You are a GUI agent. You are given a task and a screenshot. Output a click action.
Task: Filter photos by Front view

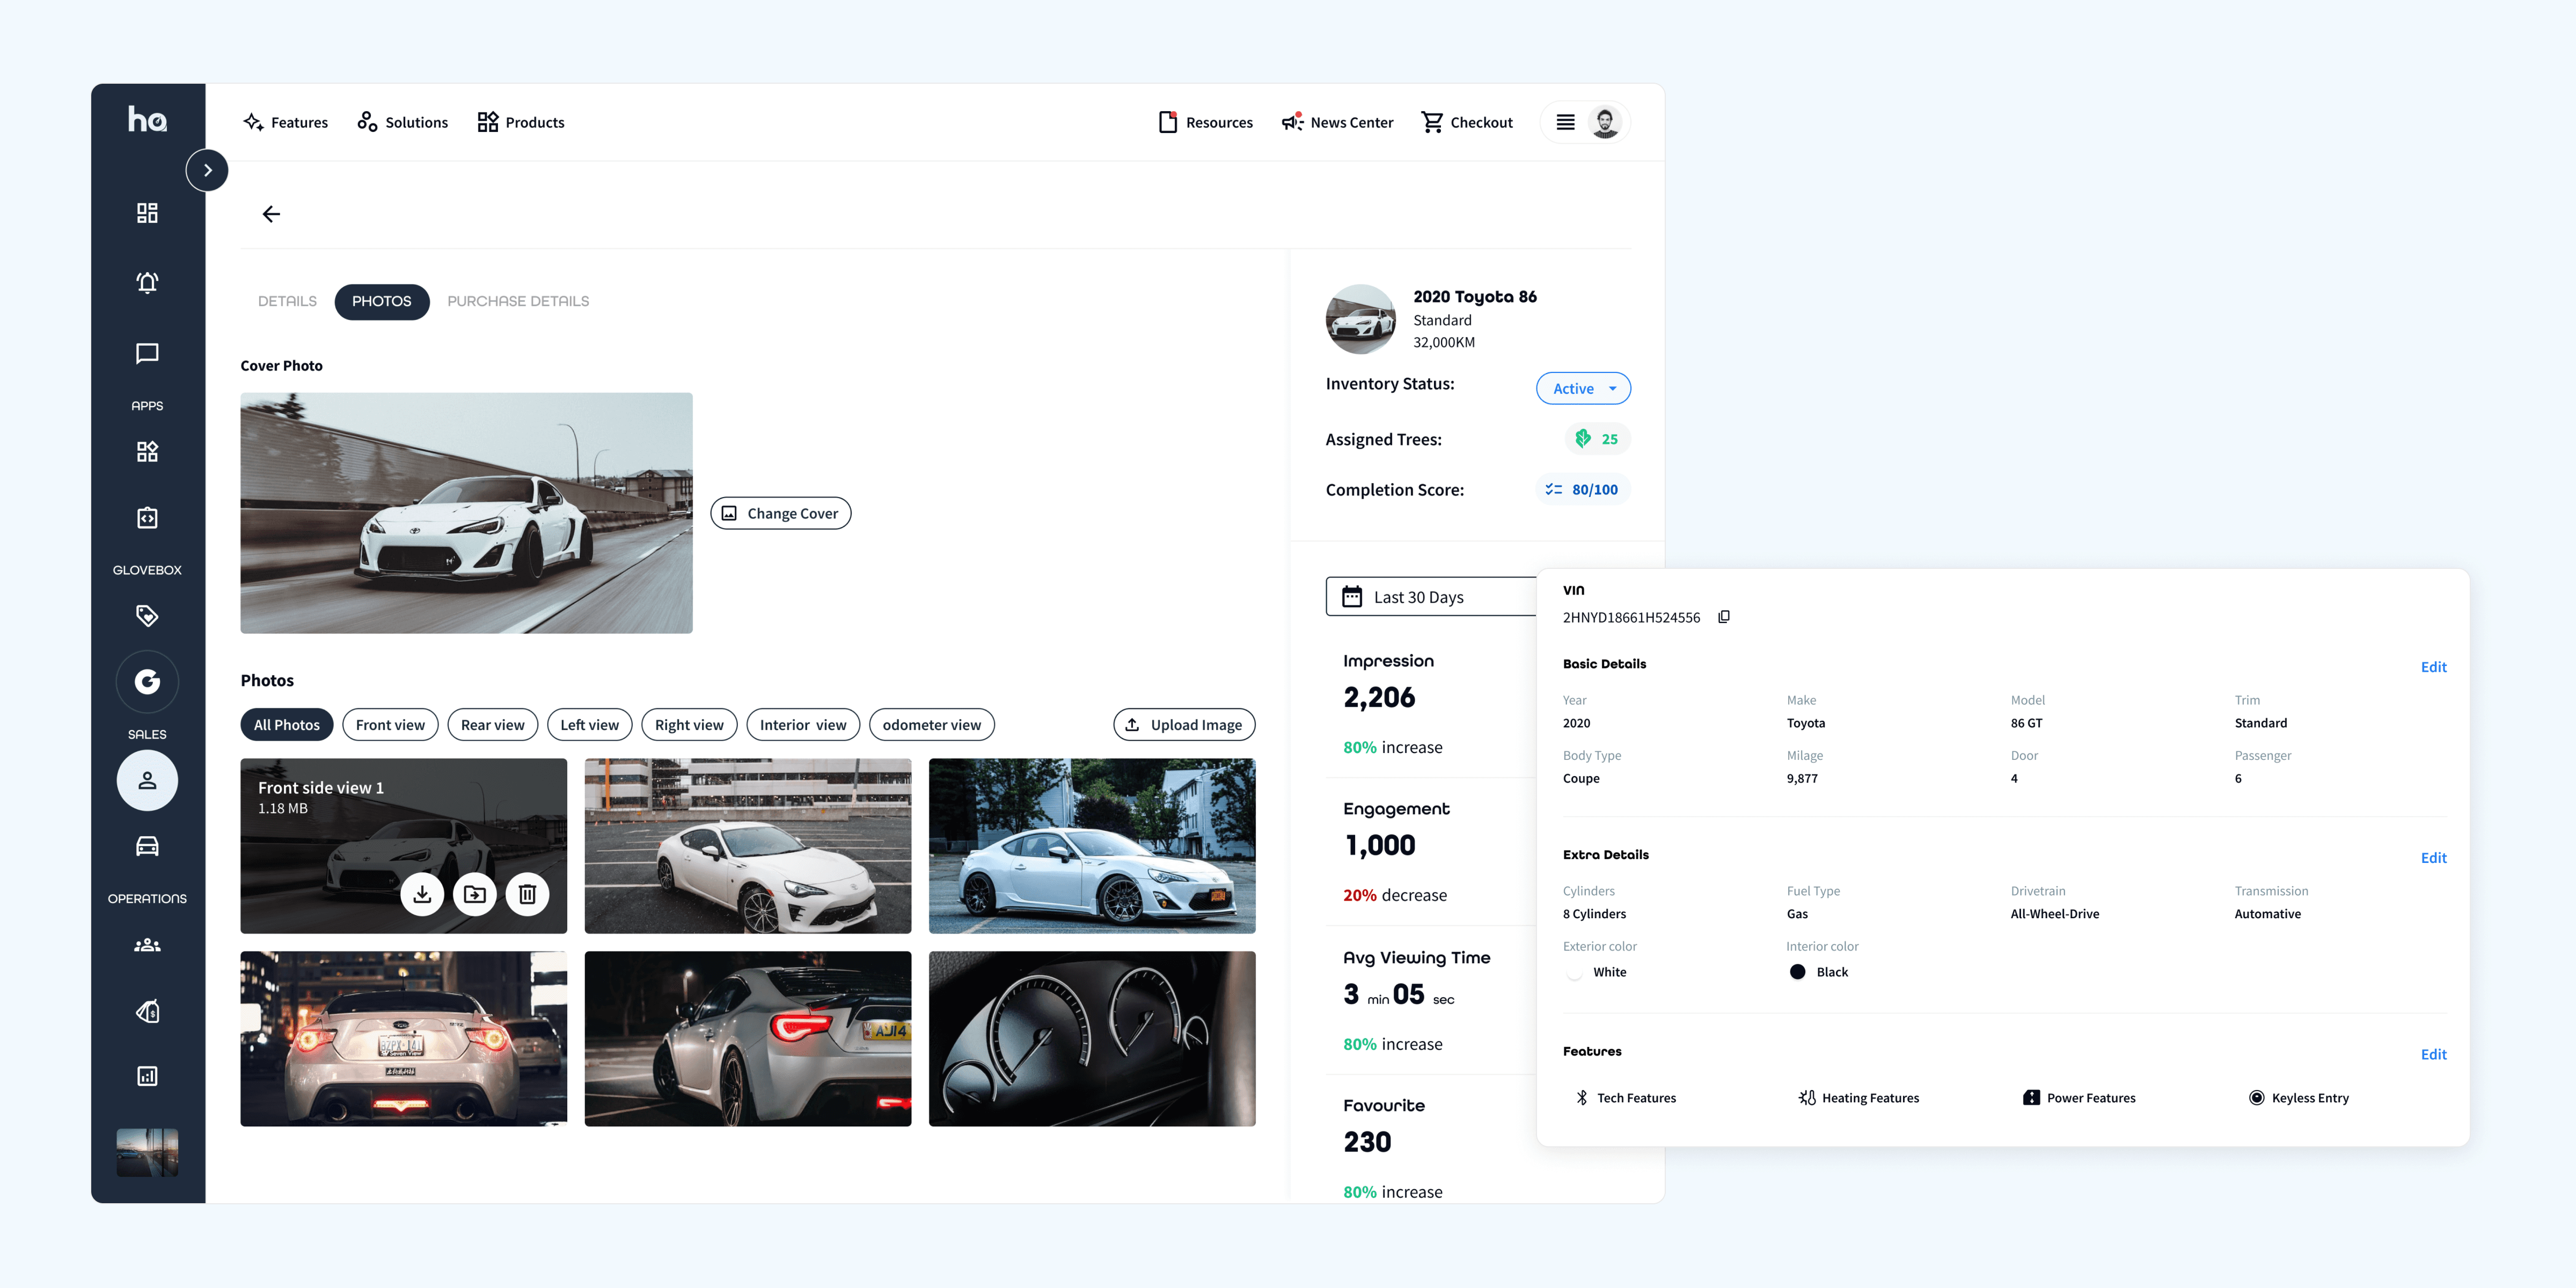coord(390,725)
